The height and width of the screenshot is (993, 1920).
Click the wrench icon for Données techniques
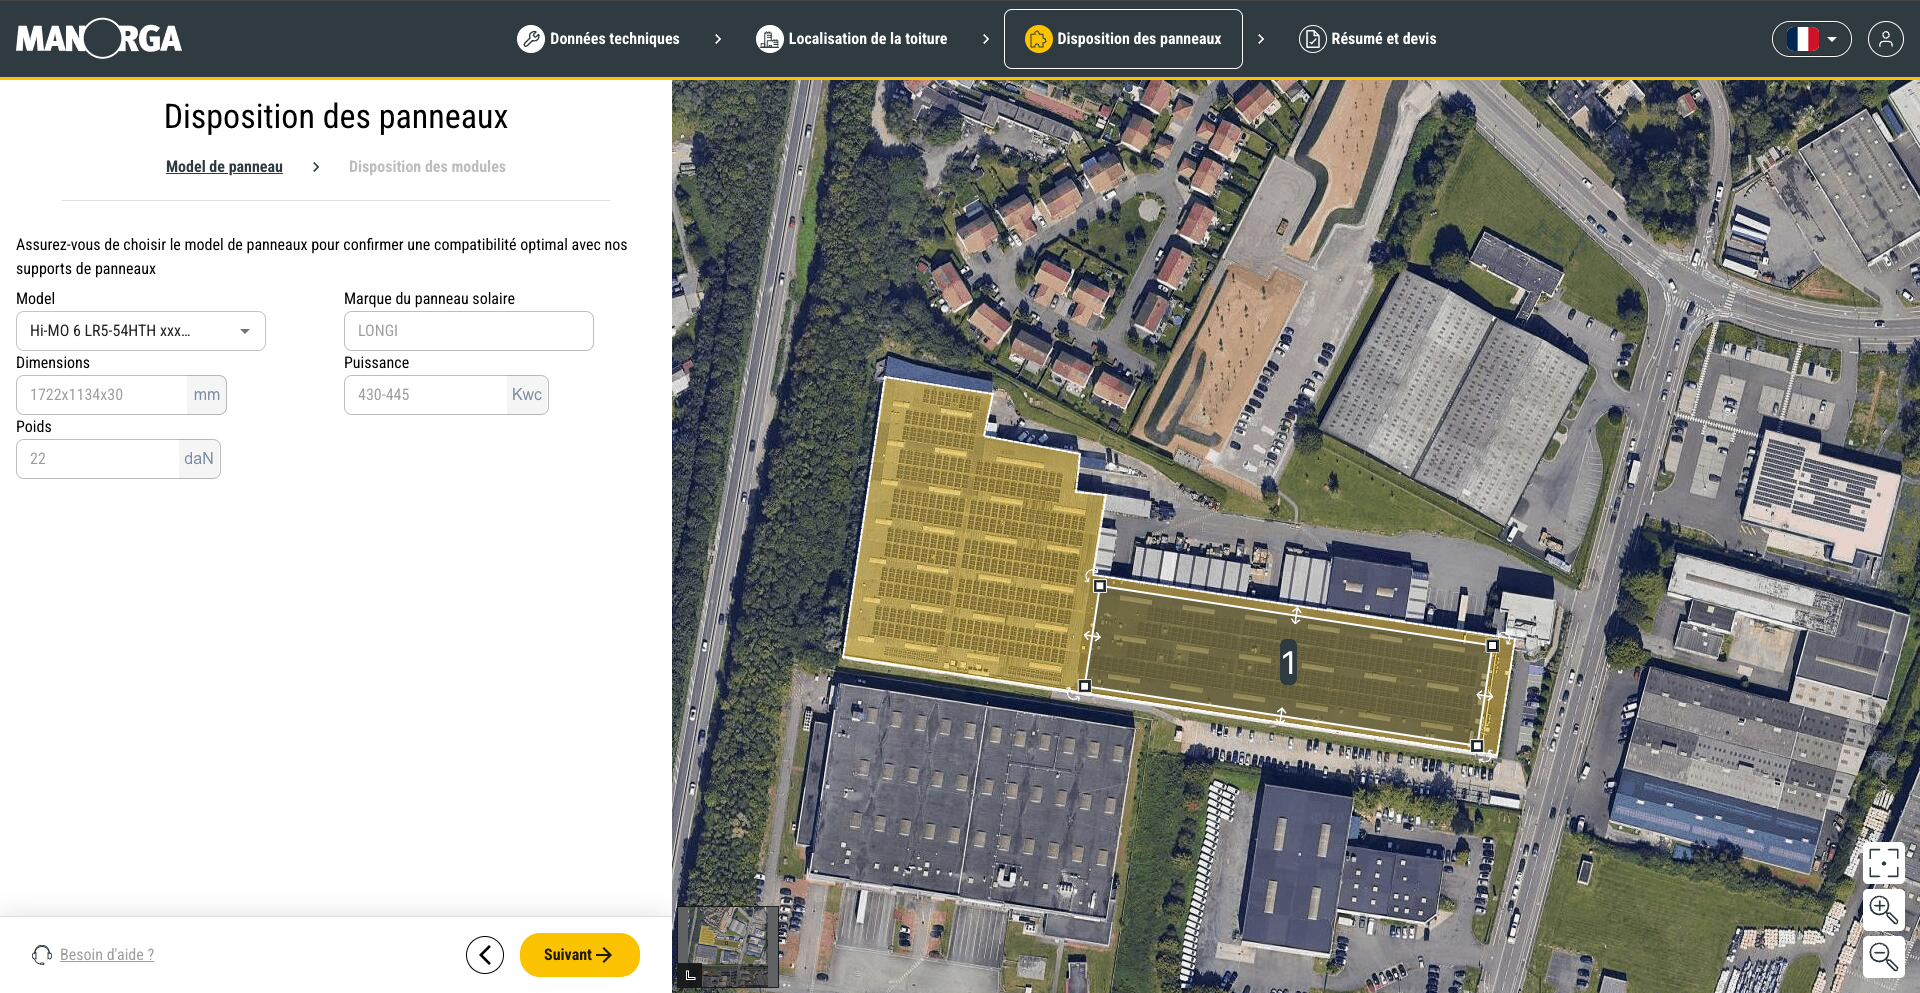pos(531,39)
